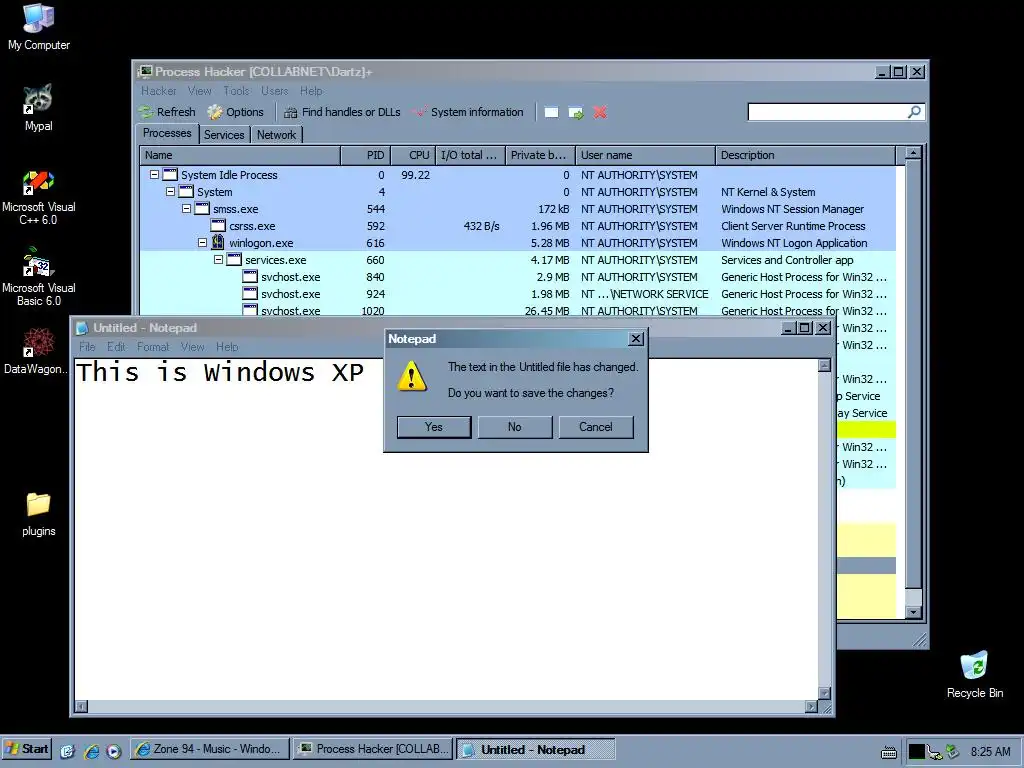Switch to Process Hacker taskbar button
1024x768 pixels.
pos(372,749)
